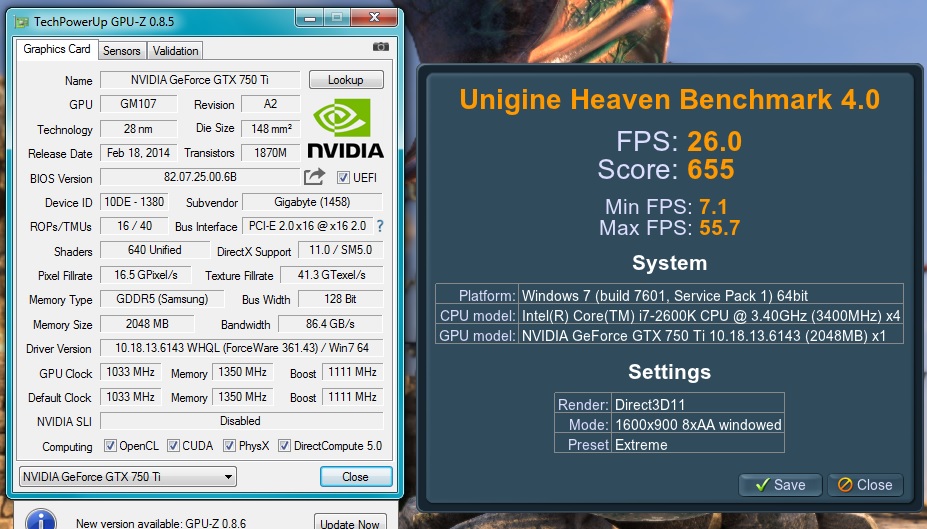927x529 pixels.
Task: Click the Shaders 640 Unified field
Action: [x=155, y=250]
